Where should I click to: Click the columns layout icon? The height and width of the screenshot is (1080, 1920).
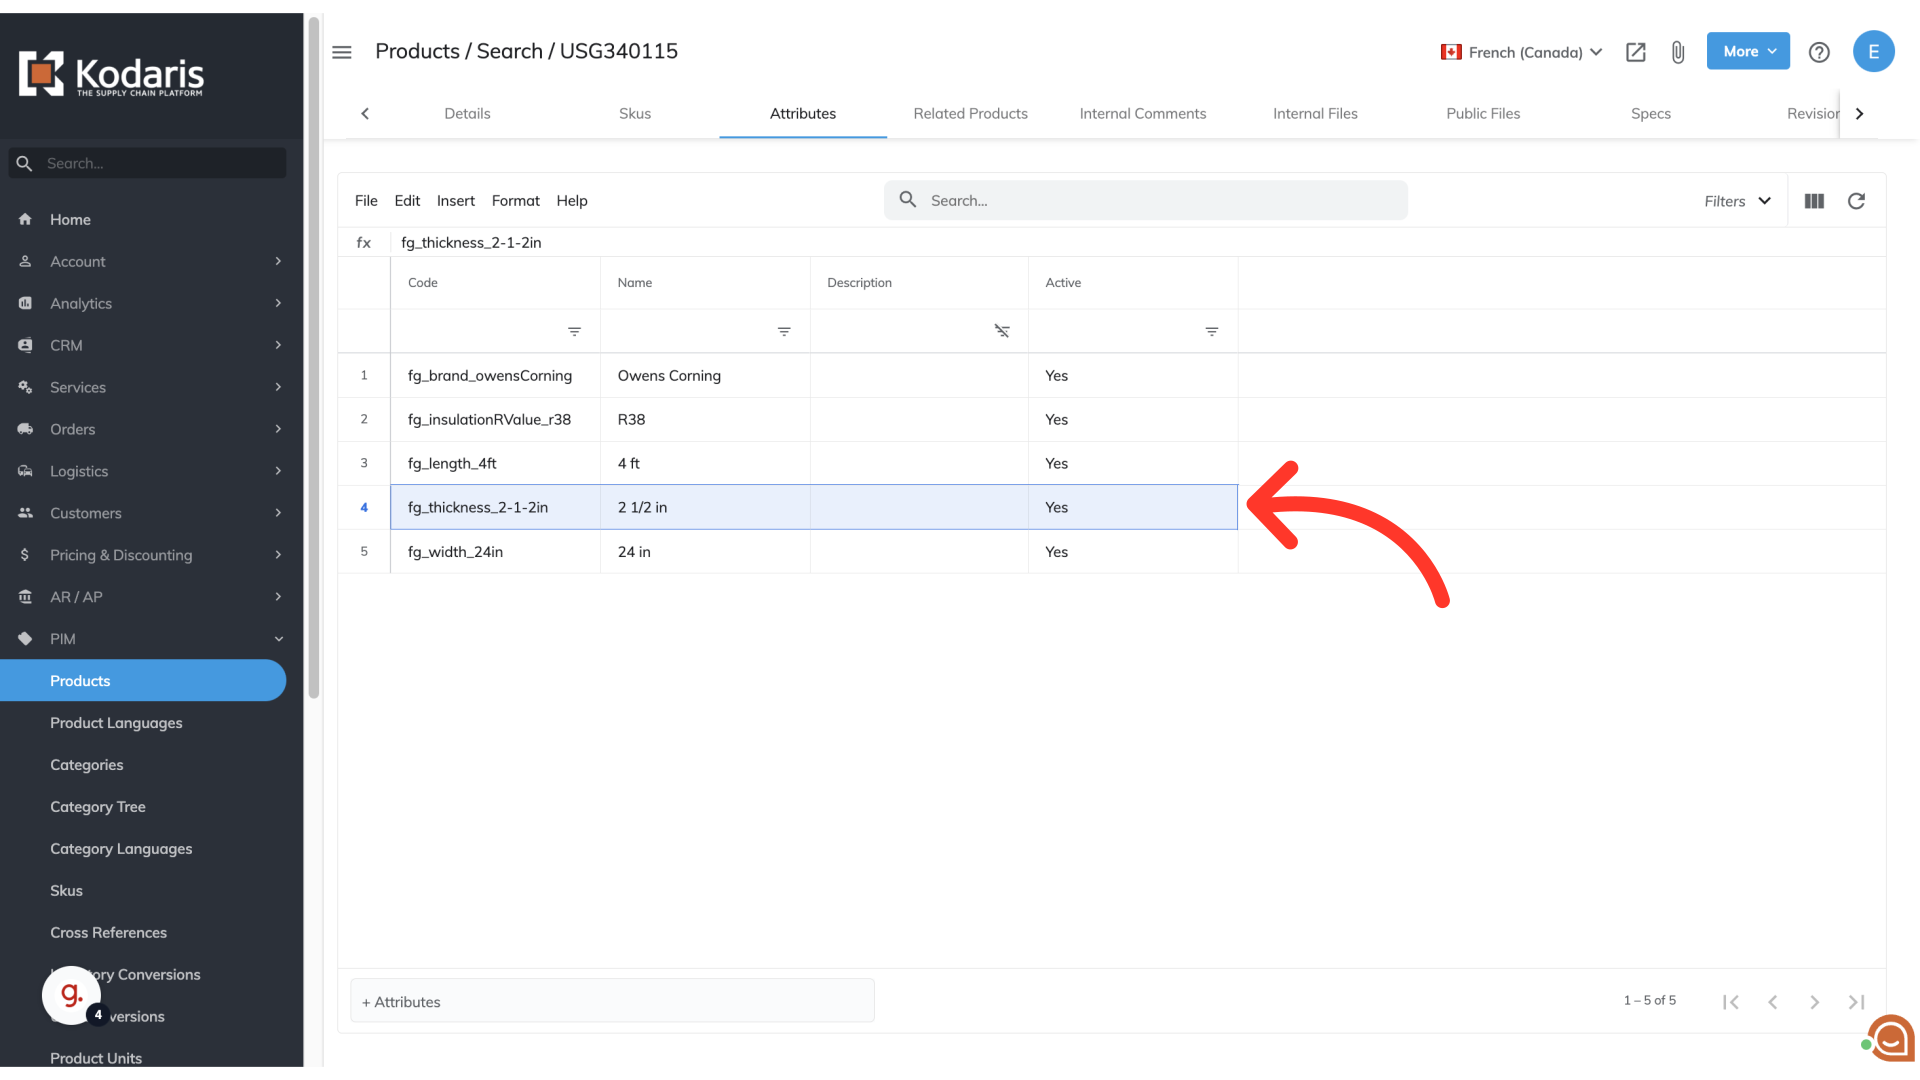pos(1814,201)
